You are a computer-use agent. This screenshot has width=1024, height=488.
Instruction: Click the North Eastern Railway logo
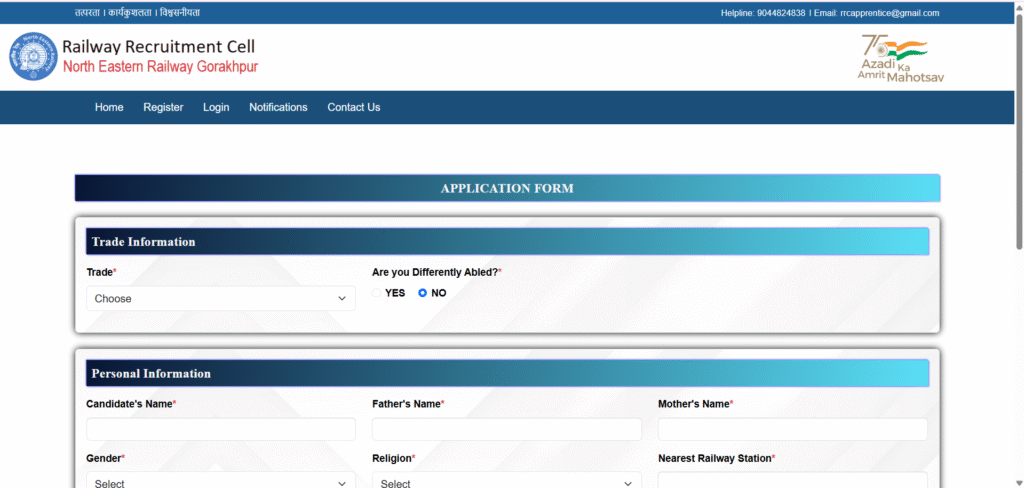coord(35,57)
